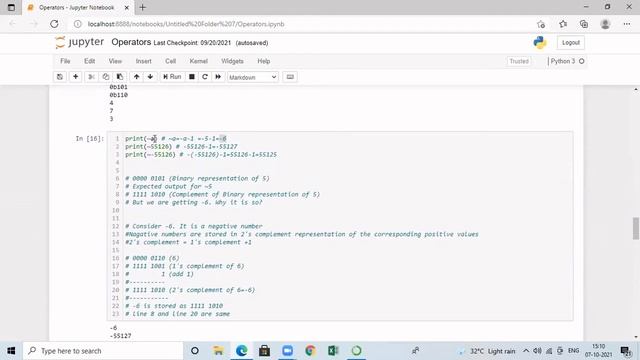
Task: Open the File menu
Action: tap(65, 61)
